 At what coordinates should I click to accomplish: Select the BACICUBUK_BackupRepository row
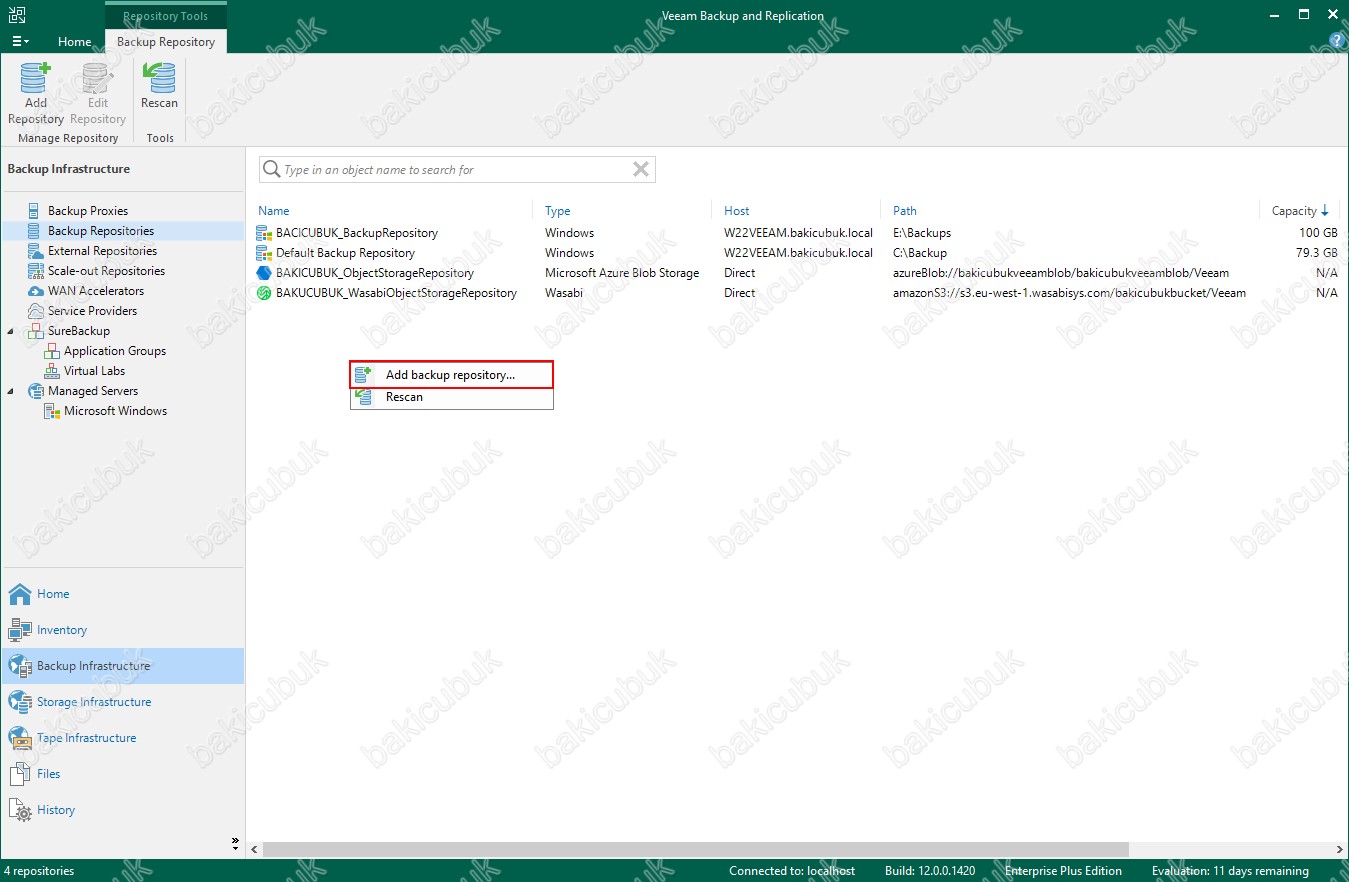[x=797, y=233]
